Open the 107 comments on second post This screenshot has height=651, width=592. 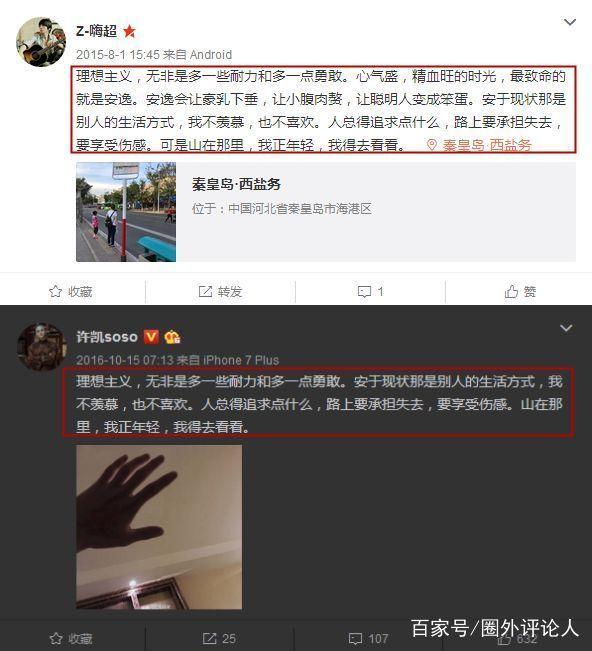point(368,639)
